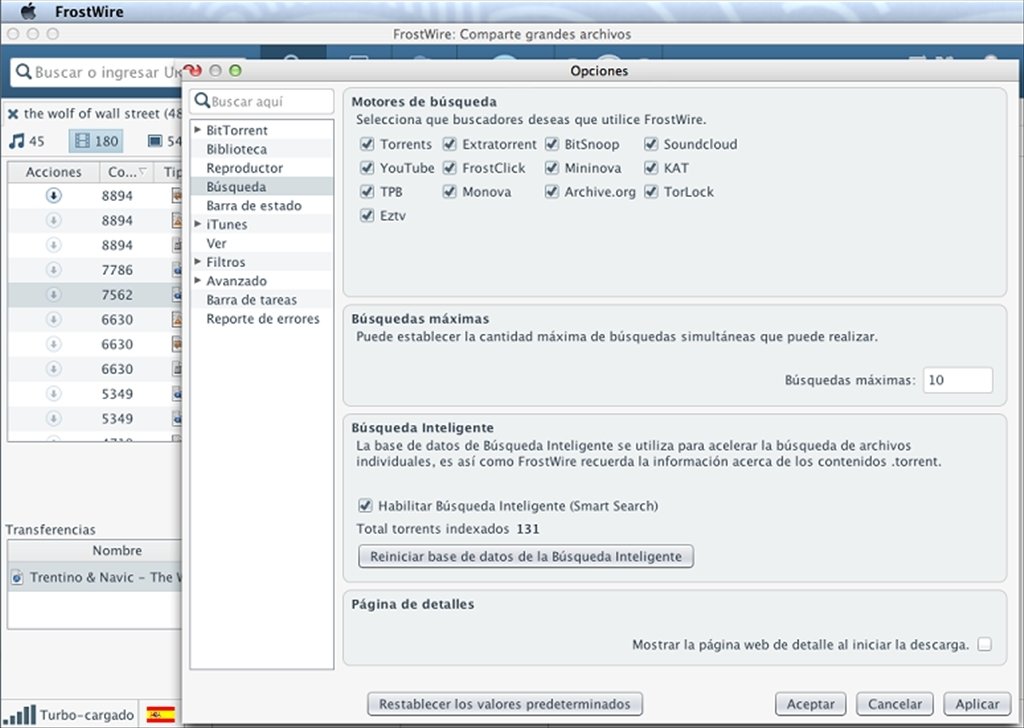Image resolution: width=1024 pixels, height=728 pixels.
Task: Expand the Filtros options category
Action: (198, 262)
